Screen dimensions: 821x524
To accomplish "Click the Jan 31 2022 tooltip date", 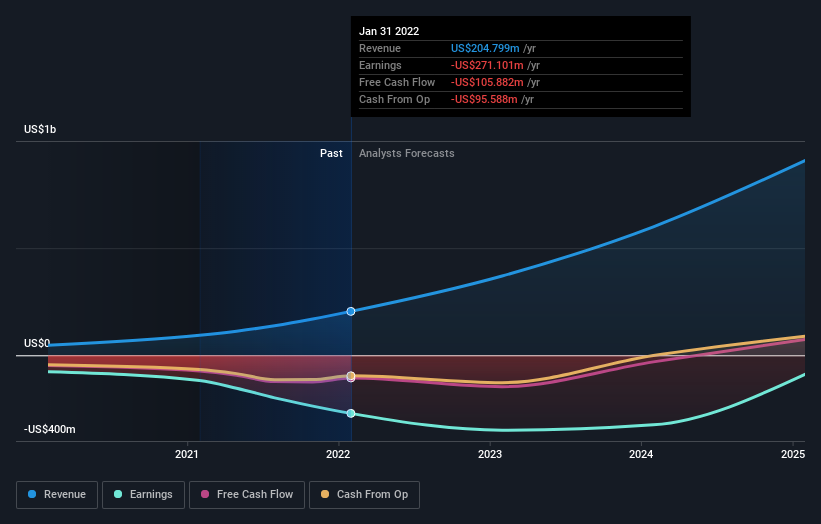I will (389, 31).
